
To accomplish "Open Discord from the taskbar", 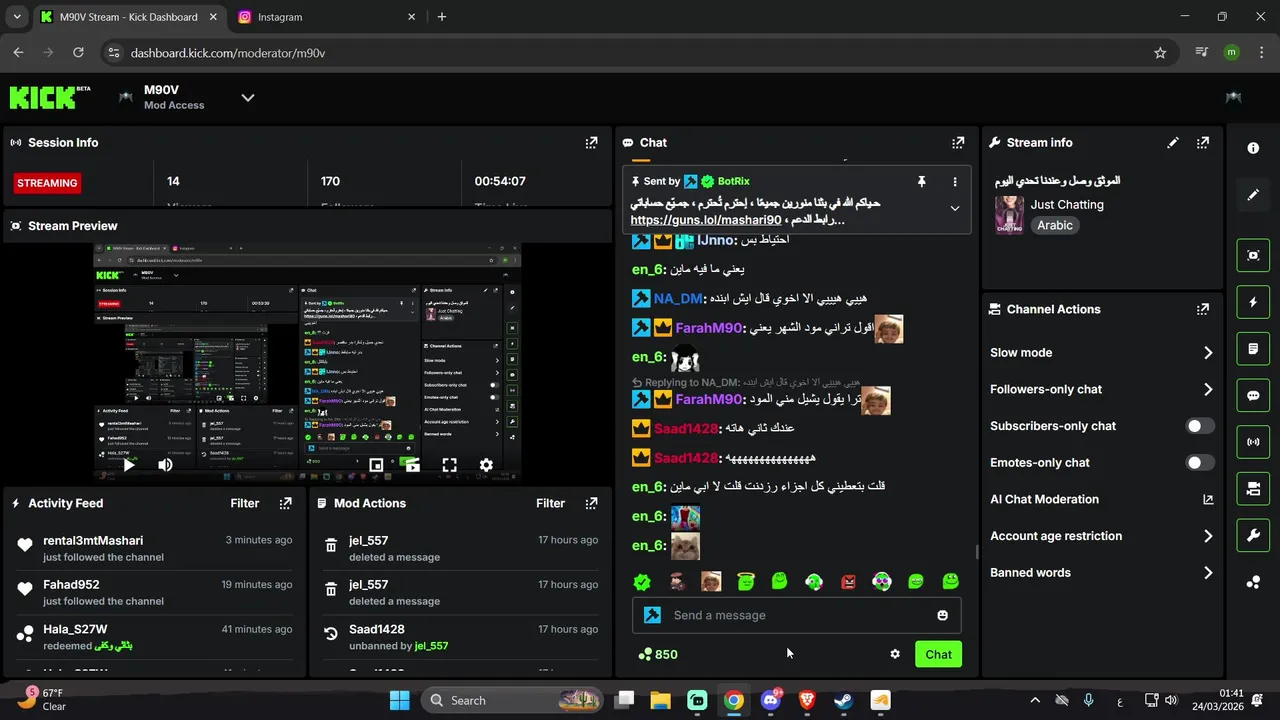I will 770,700.
